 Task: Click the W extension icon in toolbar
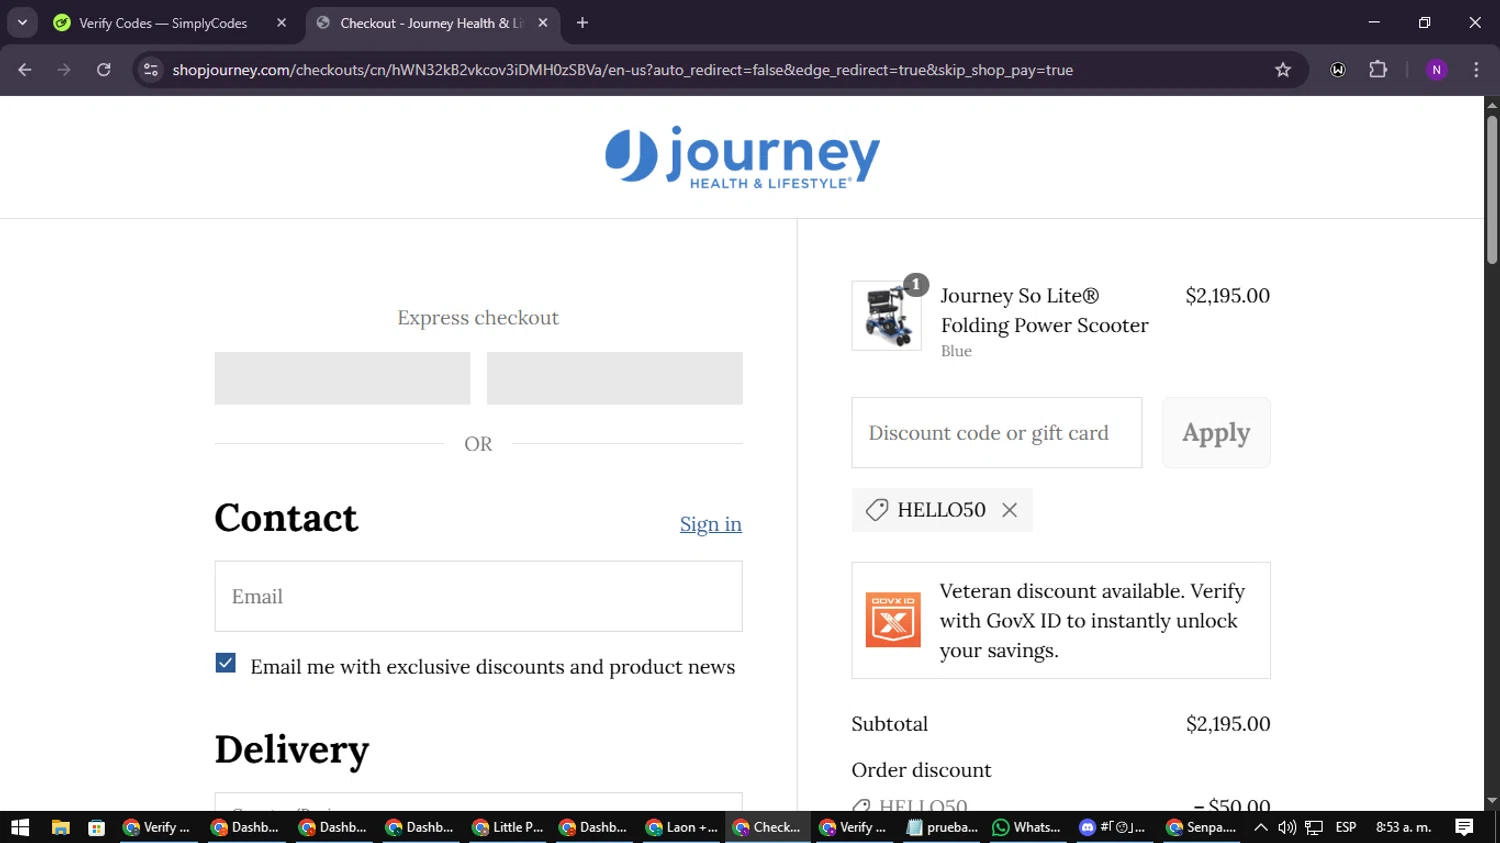(x=1338, y=70)
